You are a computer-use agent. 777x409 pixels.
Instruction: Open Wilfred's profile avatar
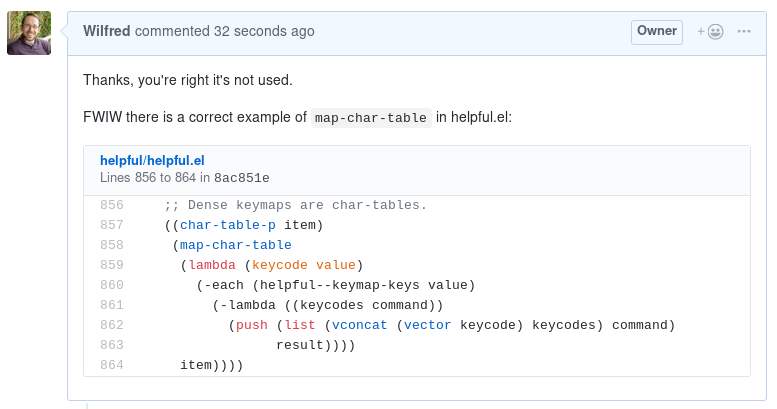pos(29,33)
